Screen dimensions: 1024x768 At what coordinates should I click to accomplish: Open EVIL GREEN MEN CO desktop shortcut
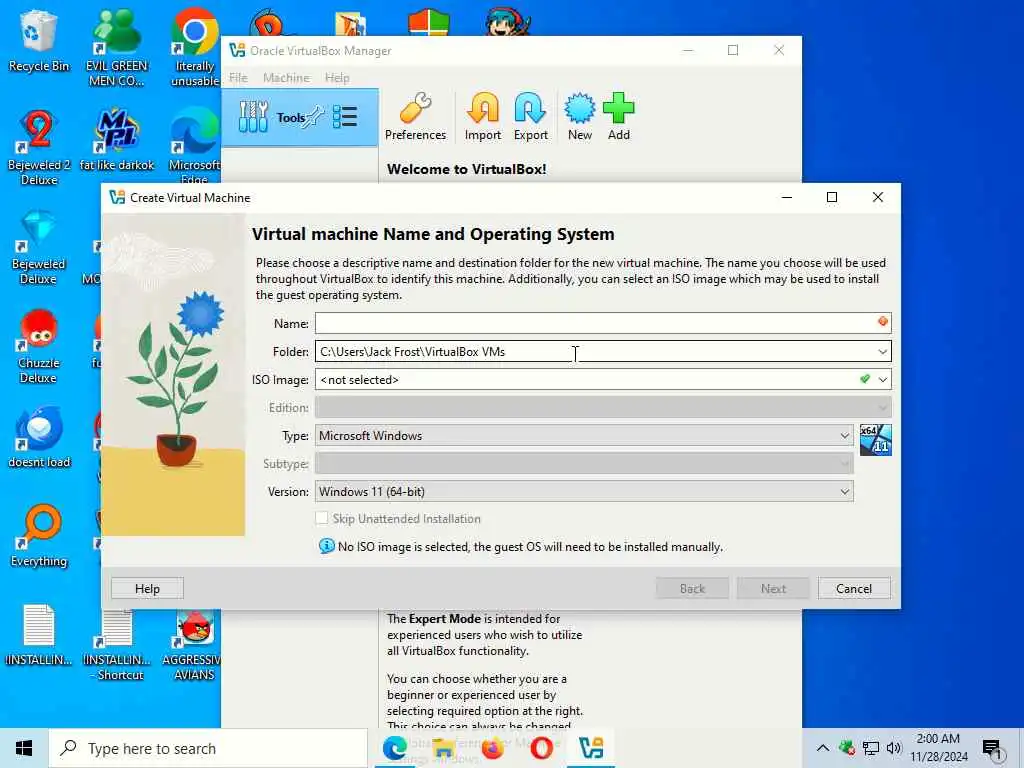(x=116, y=48)
